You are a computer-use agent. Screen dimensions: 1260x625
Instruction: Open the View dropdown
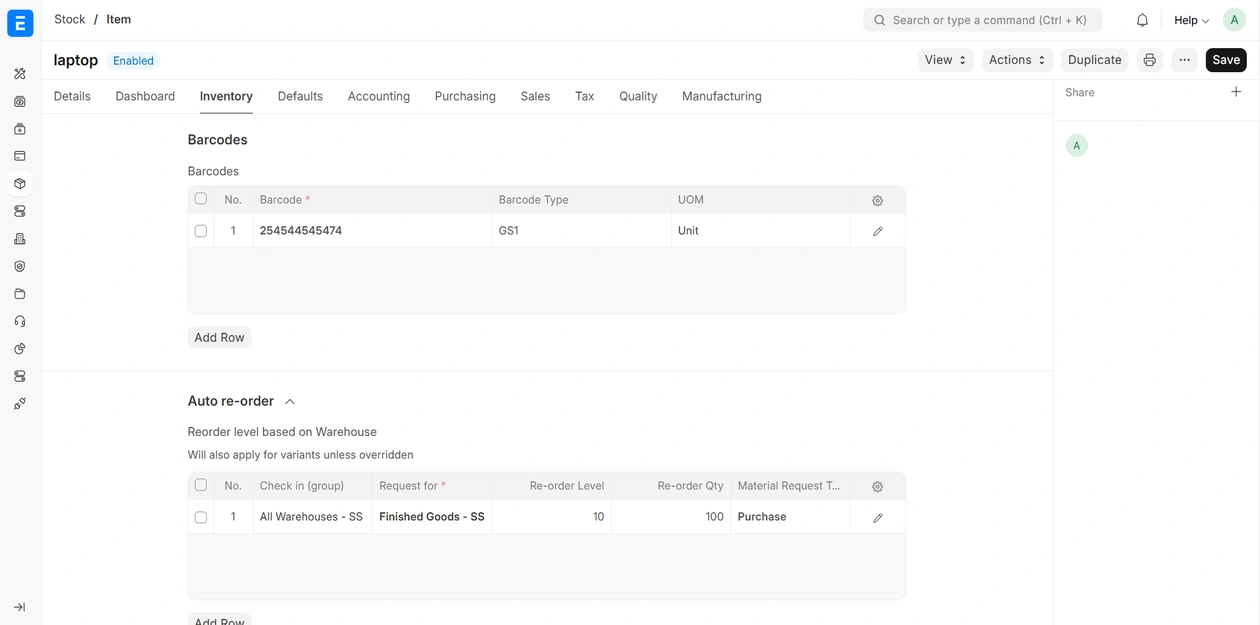[x=945, y=60]
